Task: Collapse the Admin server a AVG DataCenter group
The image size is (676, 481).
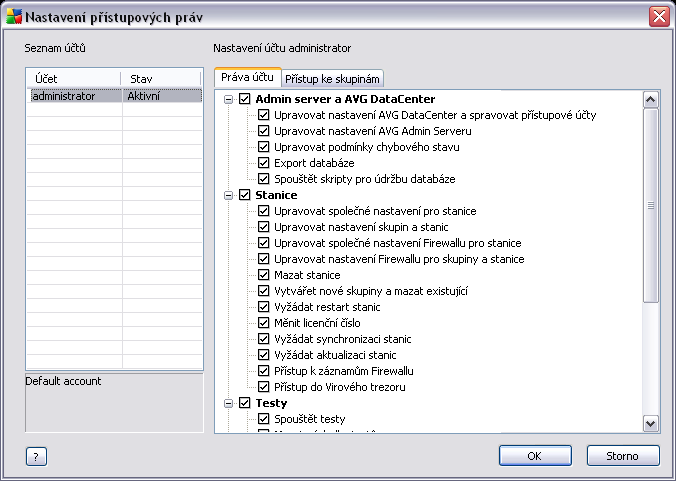Action: (228, 99)
